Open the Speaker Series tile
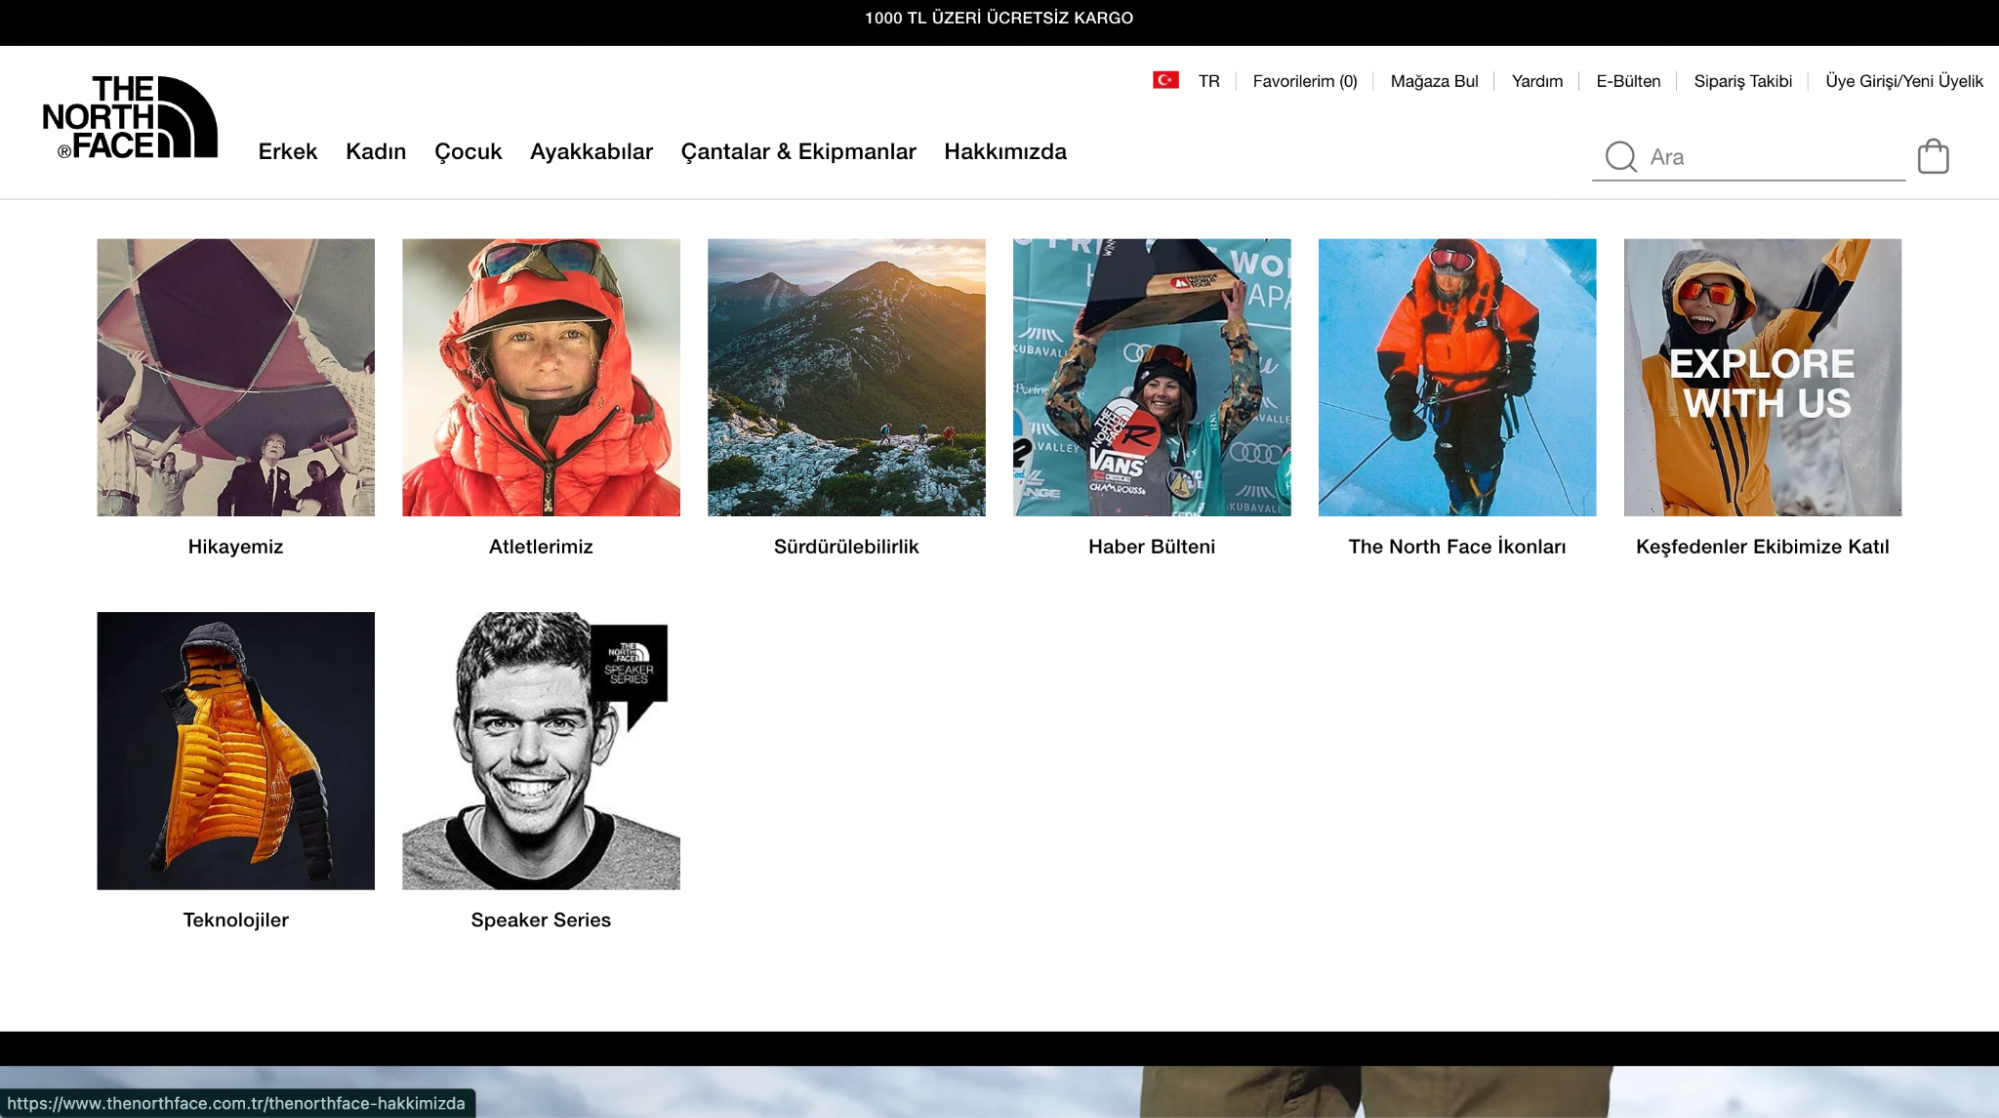The image size is (1999, 1118). (x=540, y=750)
